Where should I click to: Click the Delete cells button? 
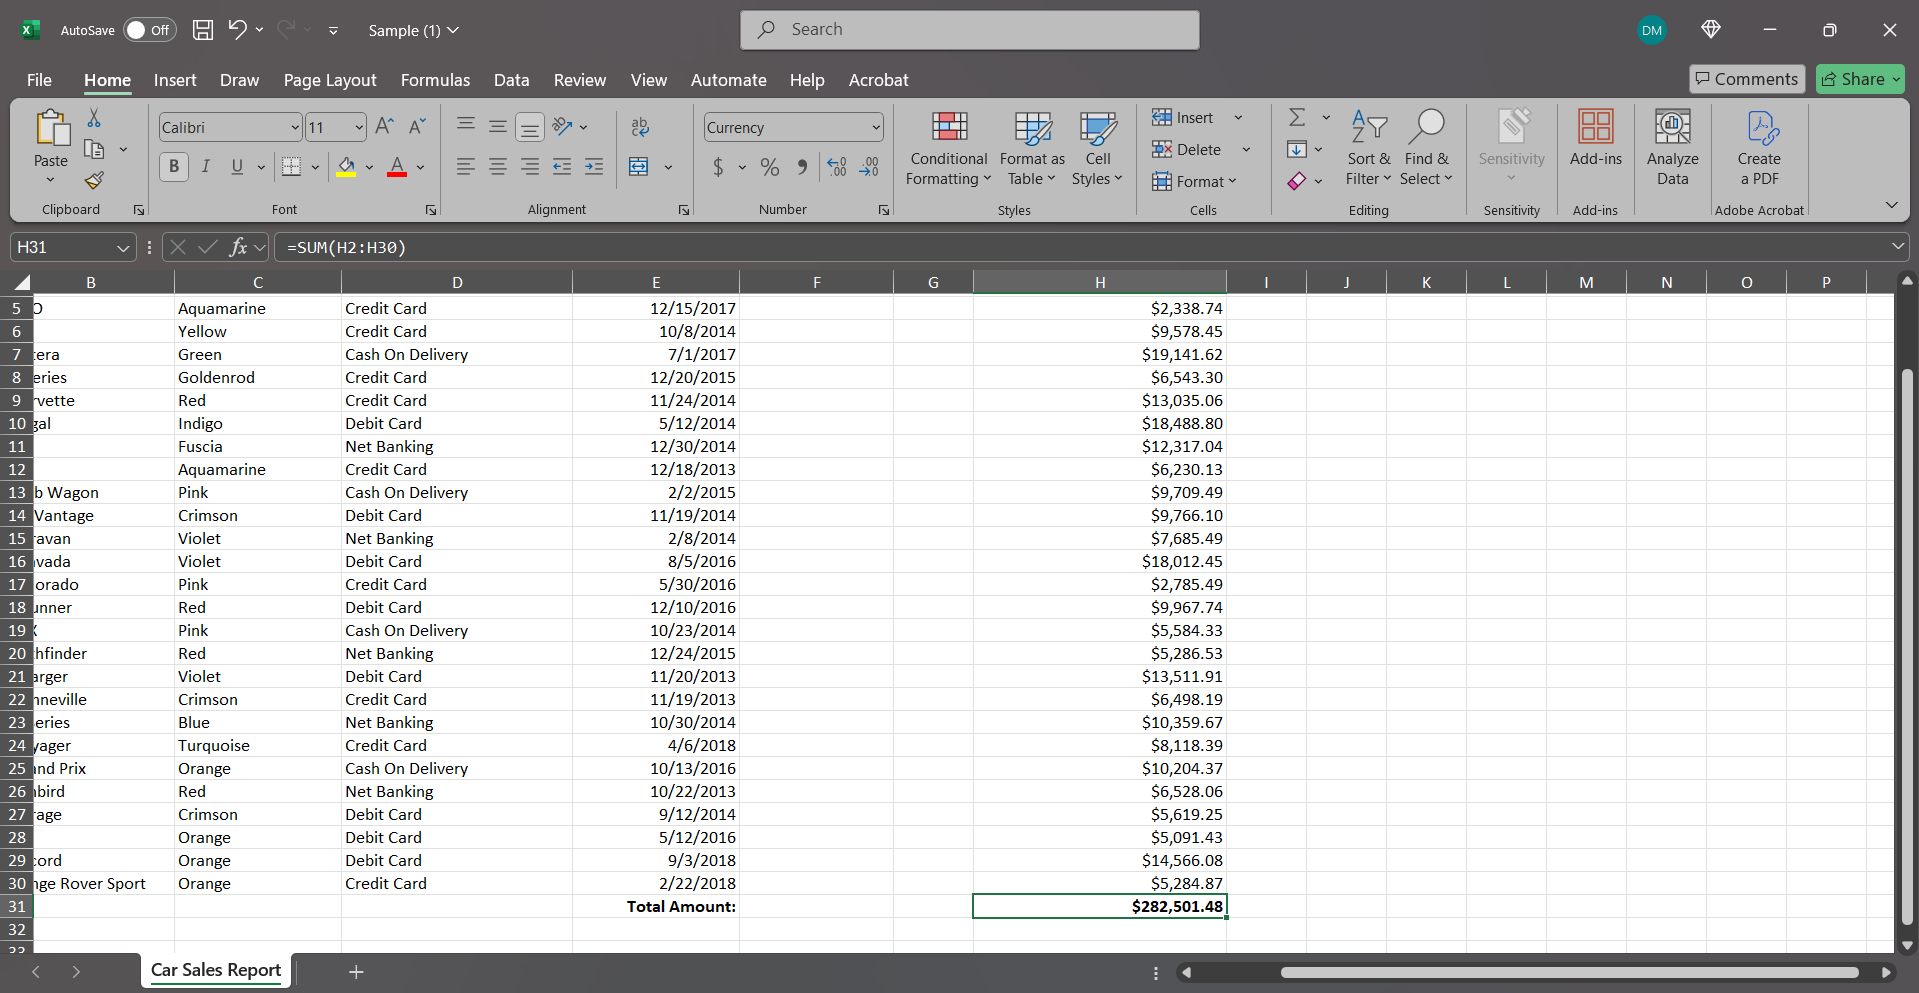1187,149
